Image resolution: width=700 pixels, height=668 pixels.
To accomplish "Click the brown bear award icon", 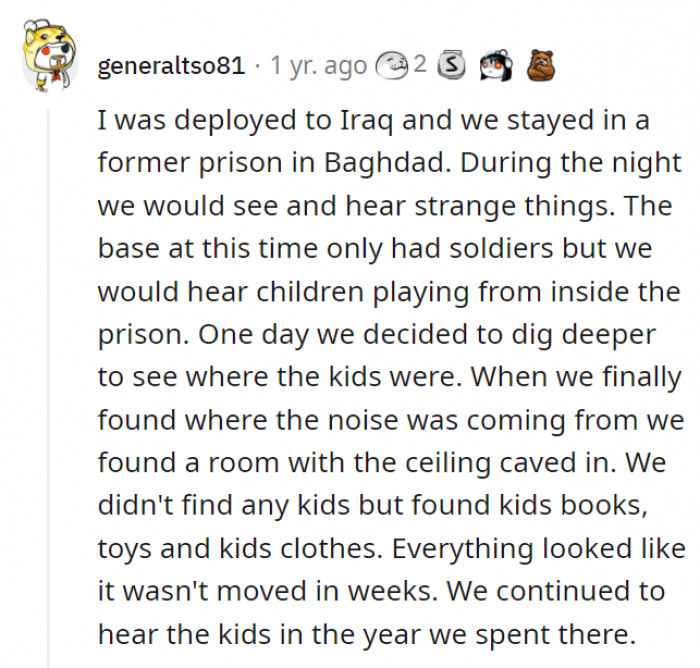I will 541,65.
